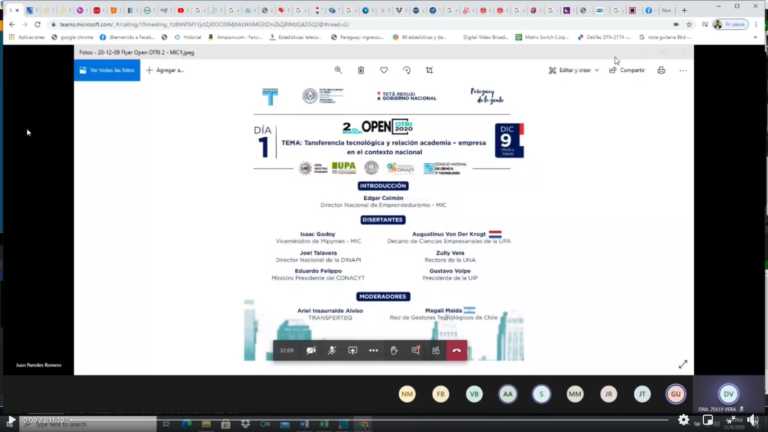768x432 pixels.
Task: Open Teams more actions ellipsis
Action: [x=373, y=351]
